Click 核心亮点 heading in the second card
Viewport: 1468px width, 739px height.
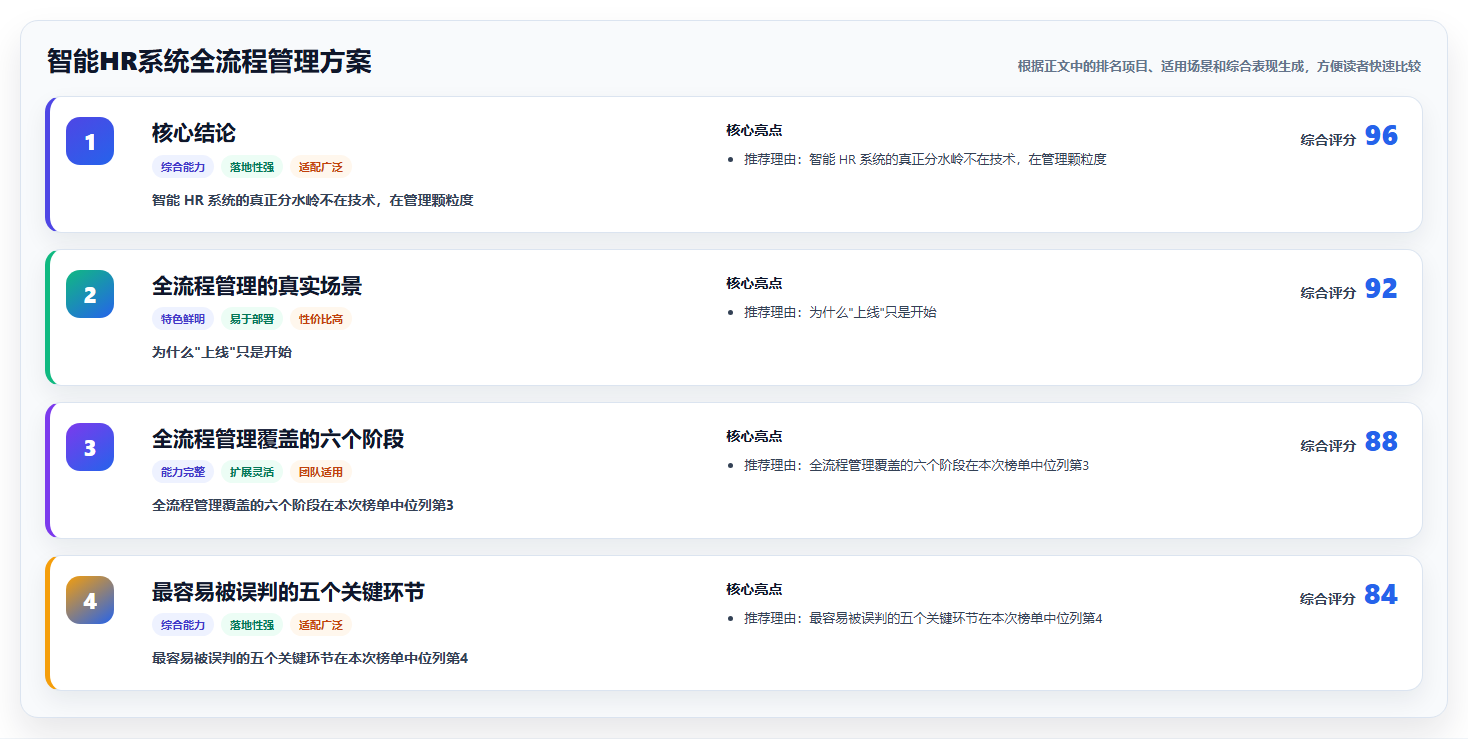(x=754, y=283)
